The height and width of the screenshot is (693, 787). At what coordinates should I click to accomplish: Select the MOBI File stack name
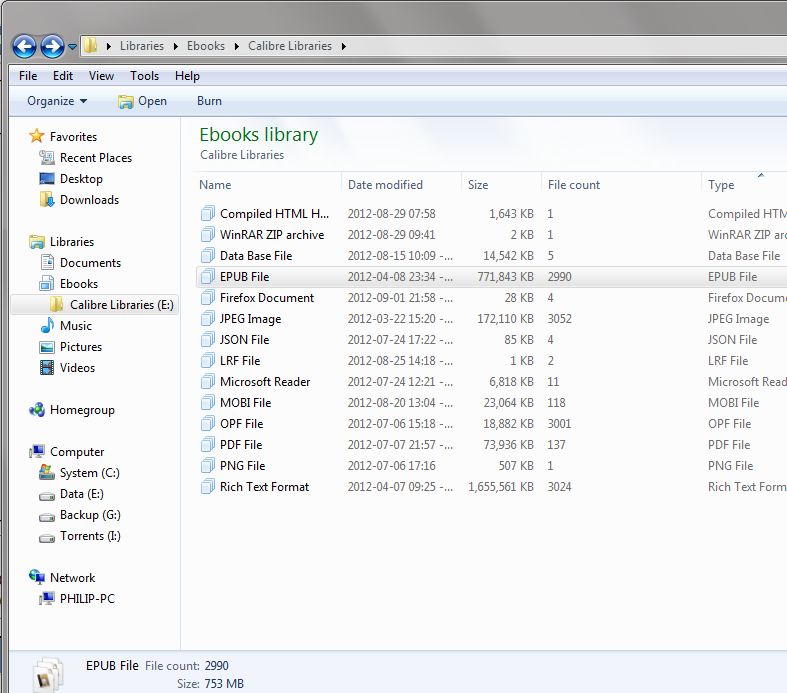[245, 403]
